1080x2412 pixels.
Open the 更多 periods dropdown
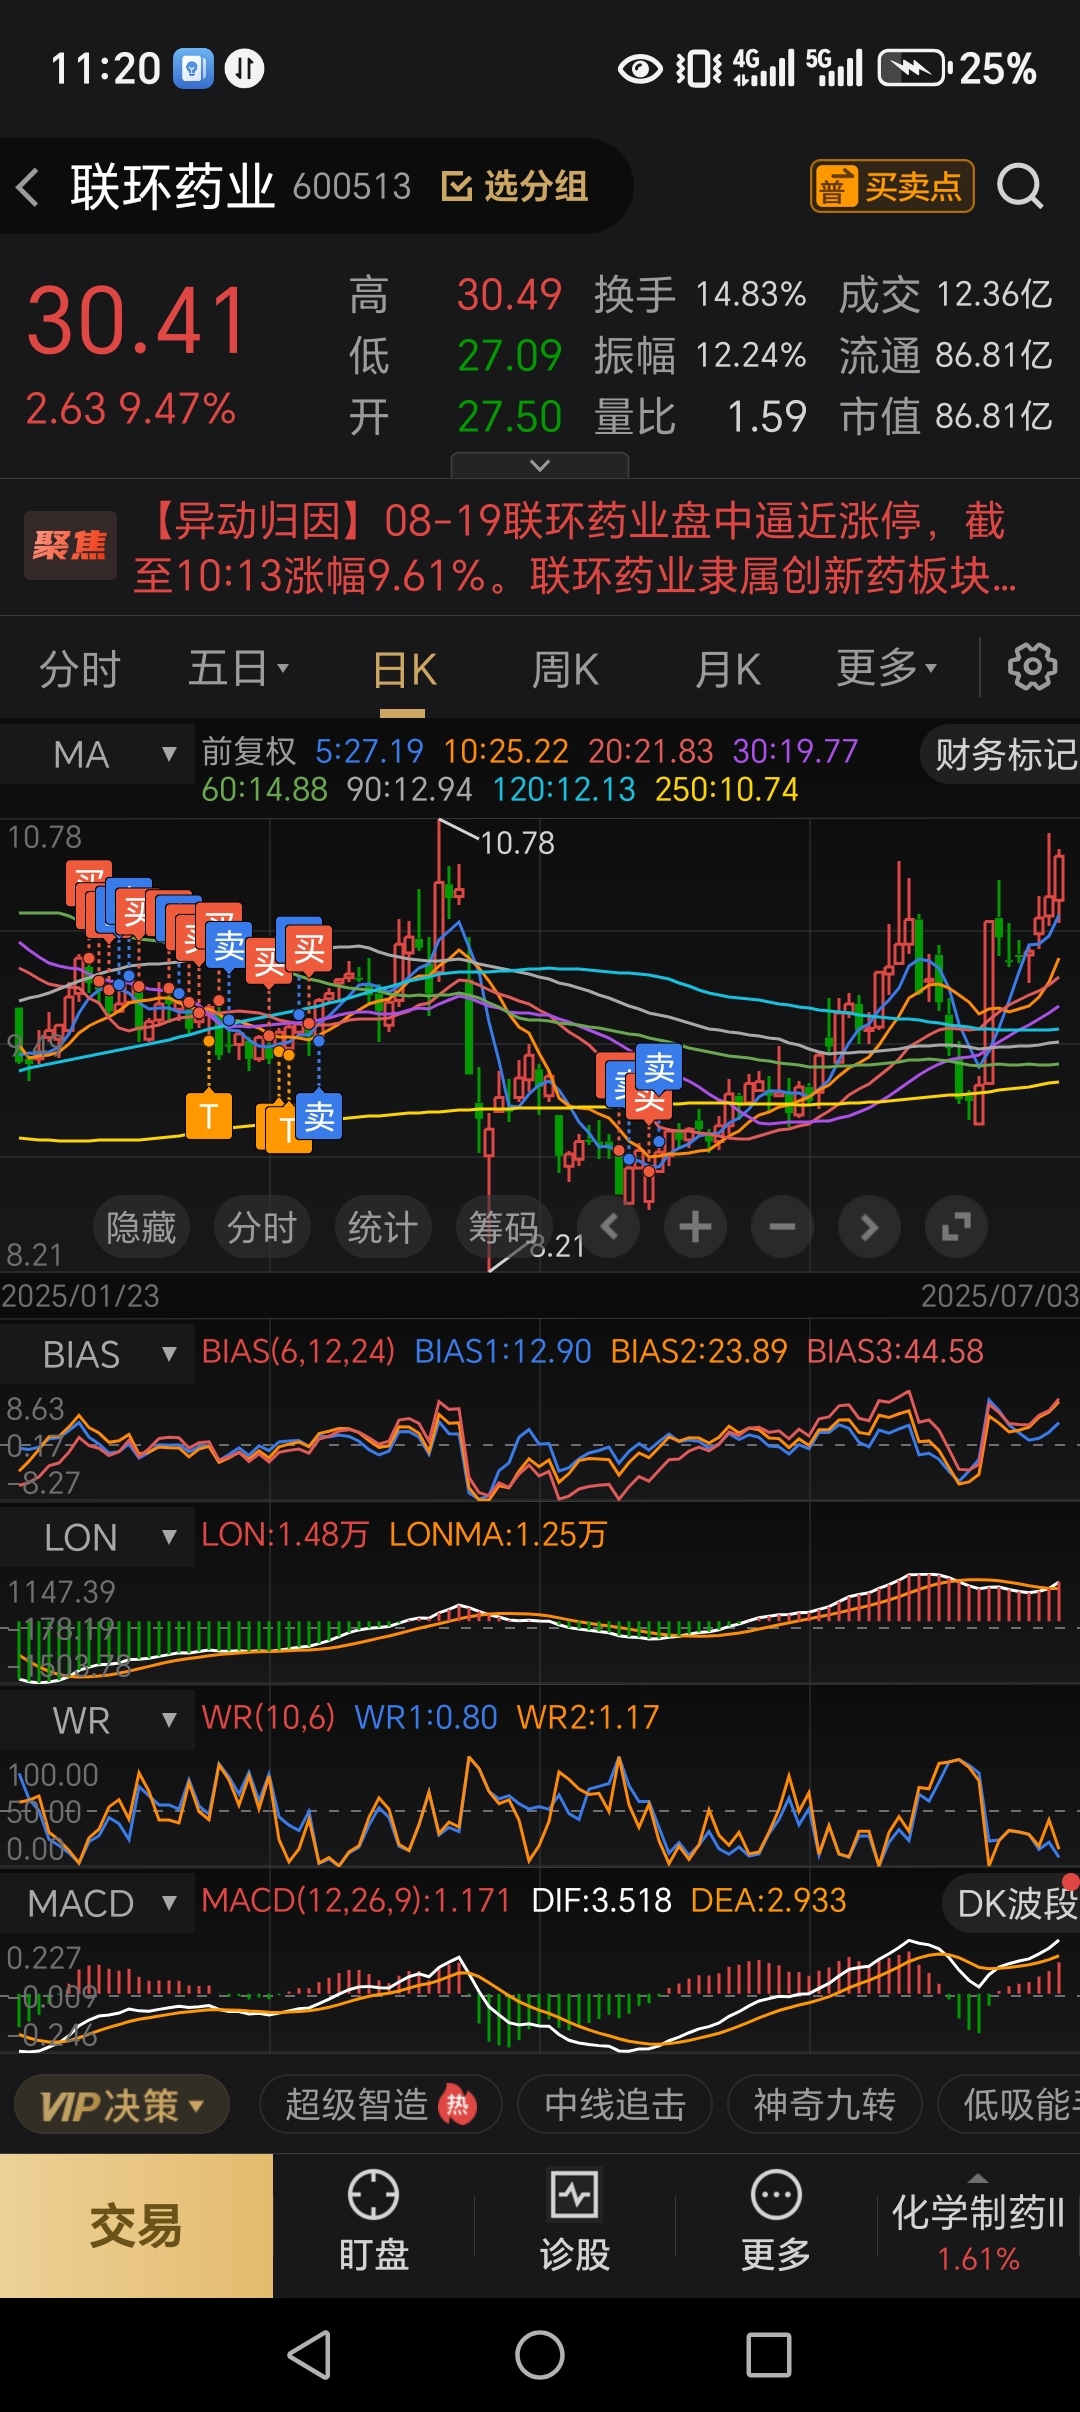886,668
